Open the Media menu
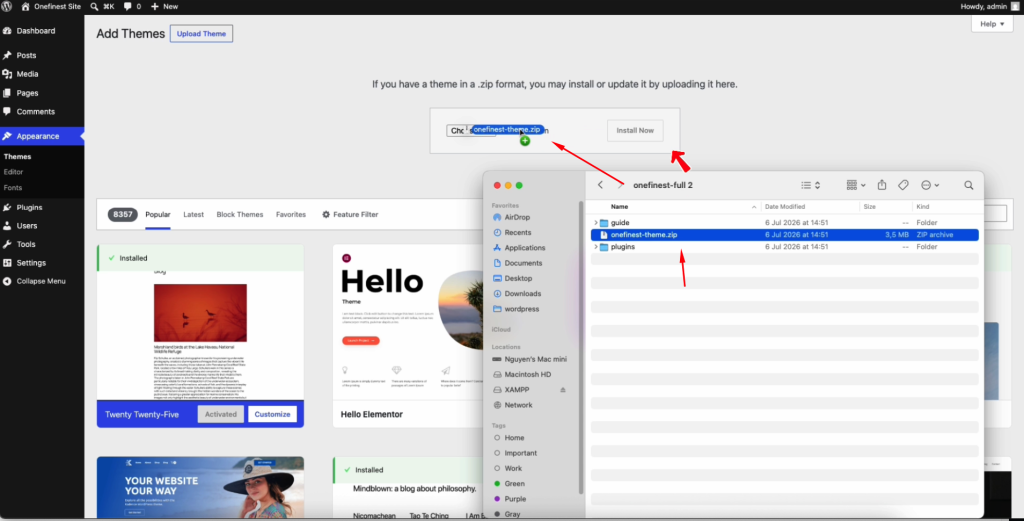1024x521 pixels. pos(42,74)
